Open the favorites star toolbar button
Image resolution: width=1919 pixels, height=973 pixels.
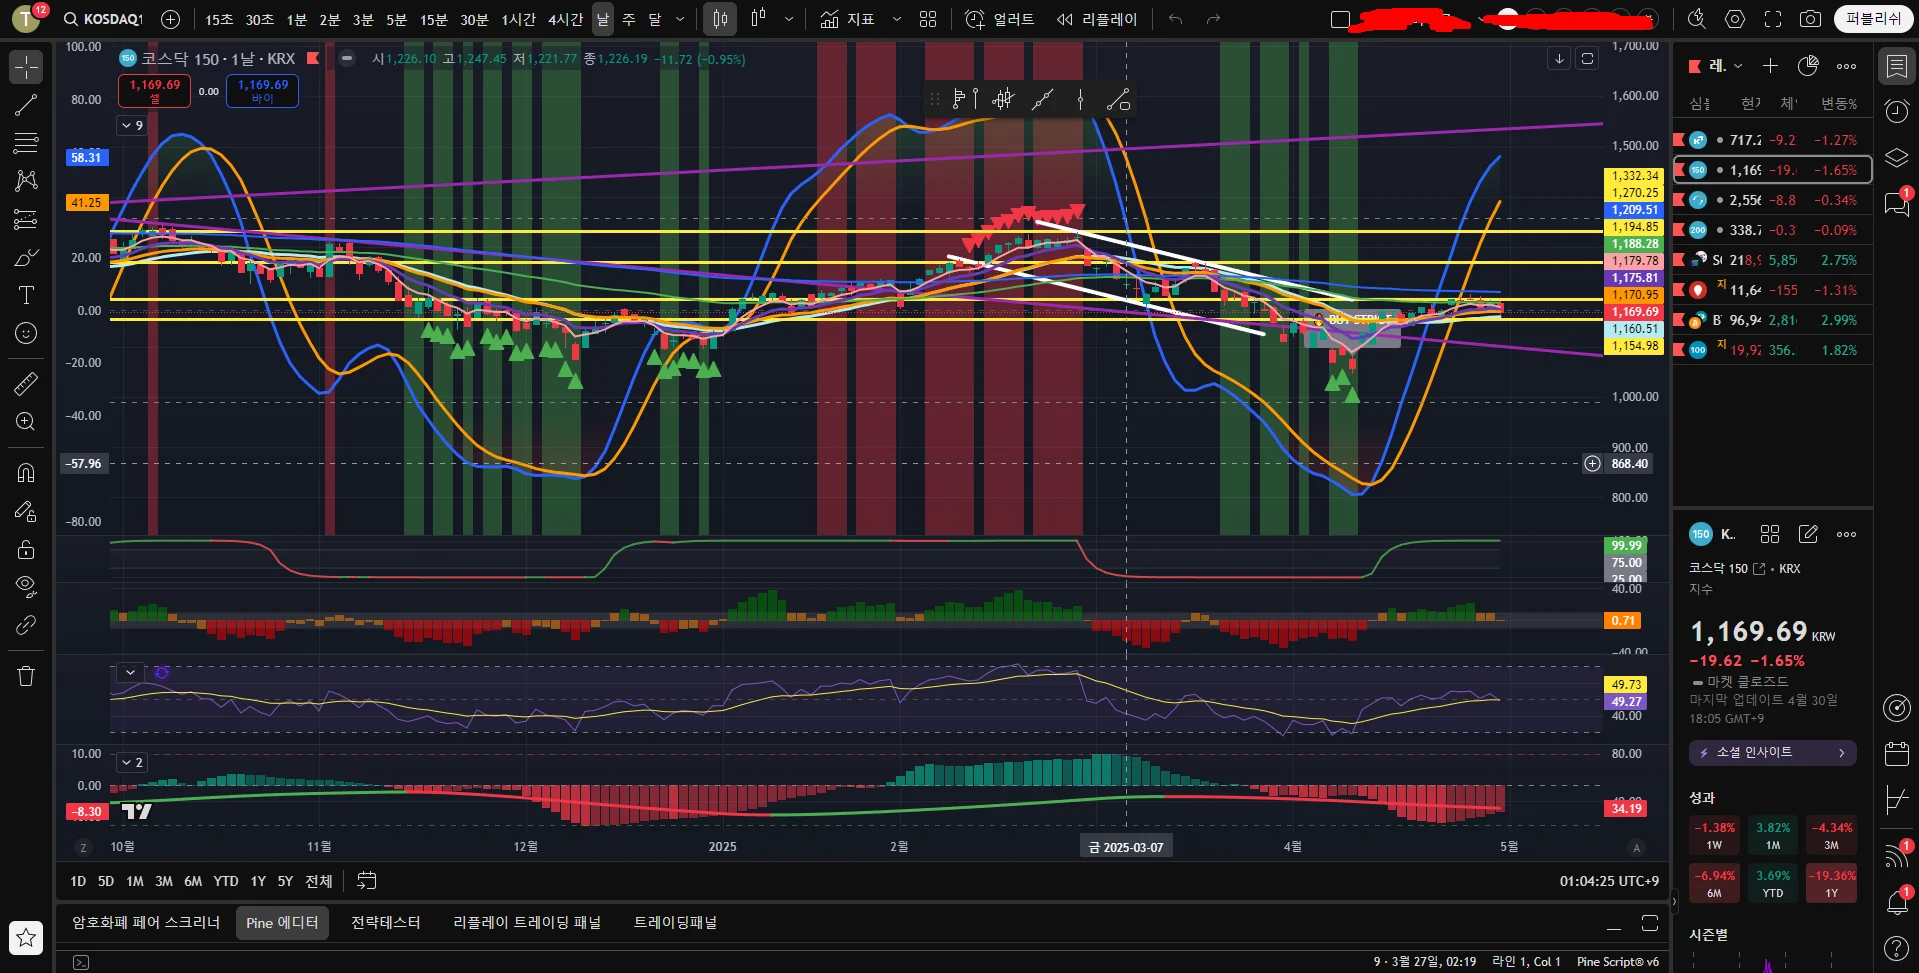click(26, 937)
